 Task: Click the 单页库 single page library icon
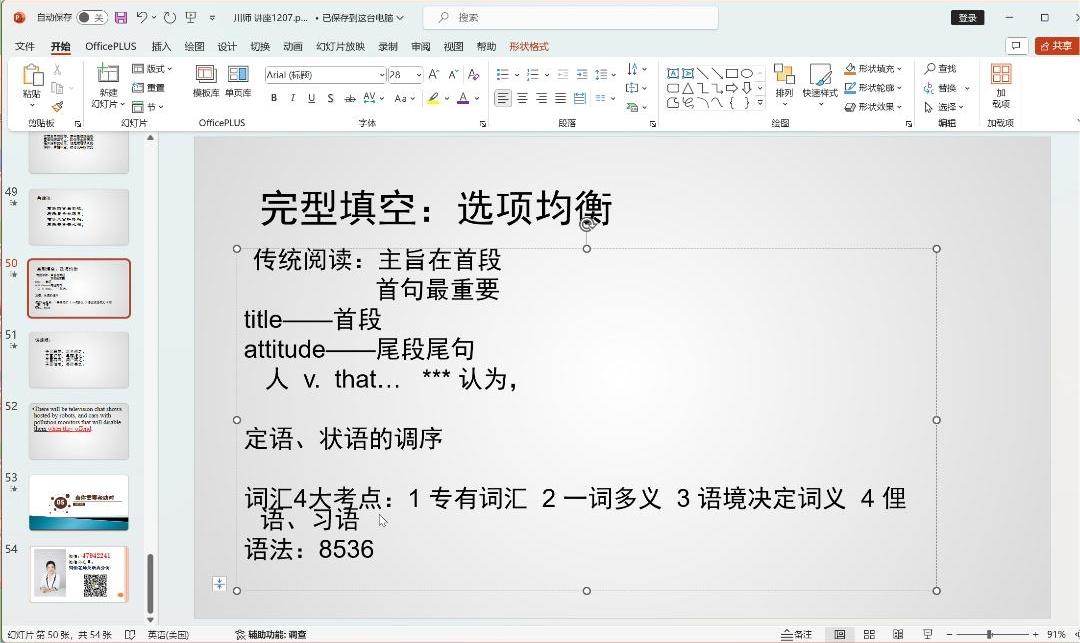click(238, 80)
